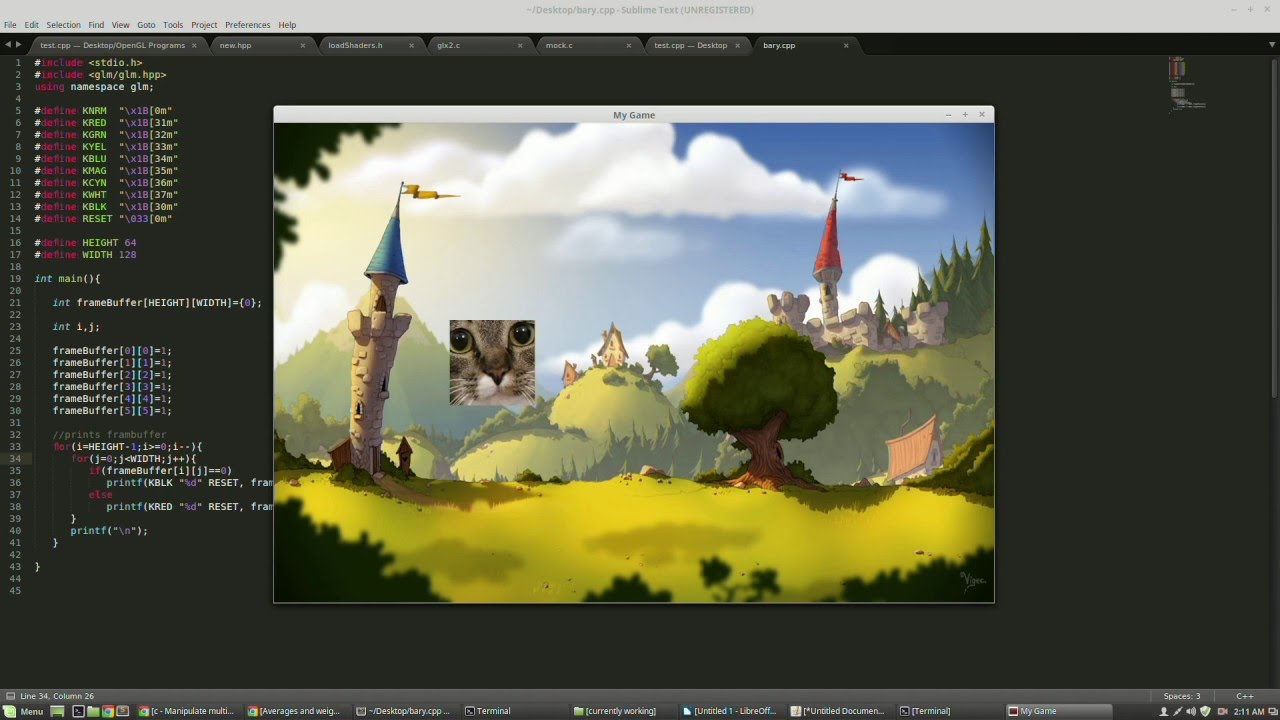The height and width of the screenshot is (720, 1280).
Task: Click the tab scroll left arrow
Action: (x=8, y=45)
